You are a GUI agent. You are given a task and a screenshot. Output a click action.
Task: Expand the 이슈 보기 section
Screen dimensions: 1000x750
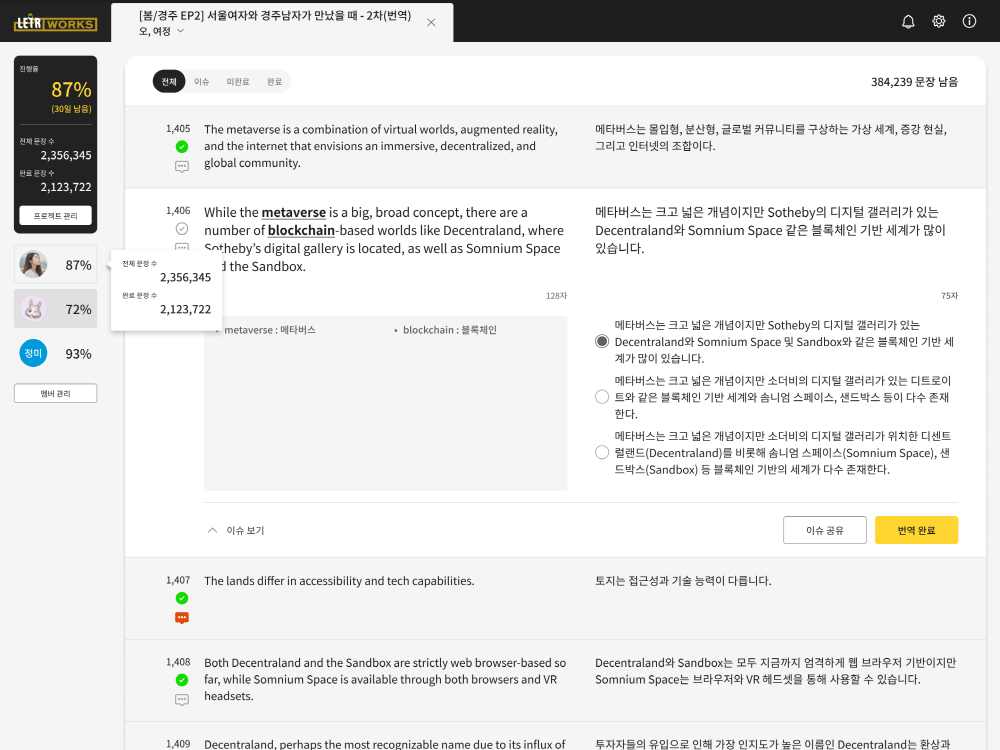coord(236,530)
